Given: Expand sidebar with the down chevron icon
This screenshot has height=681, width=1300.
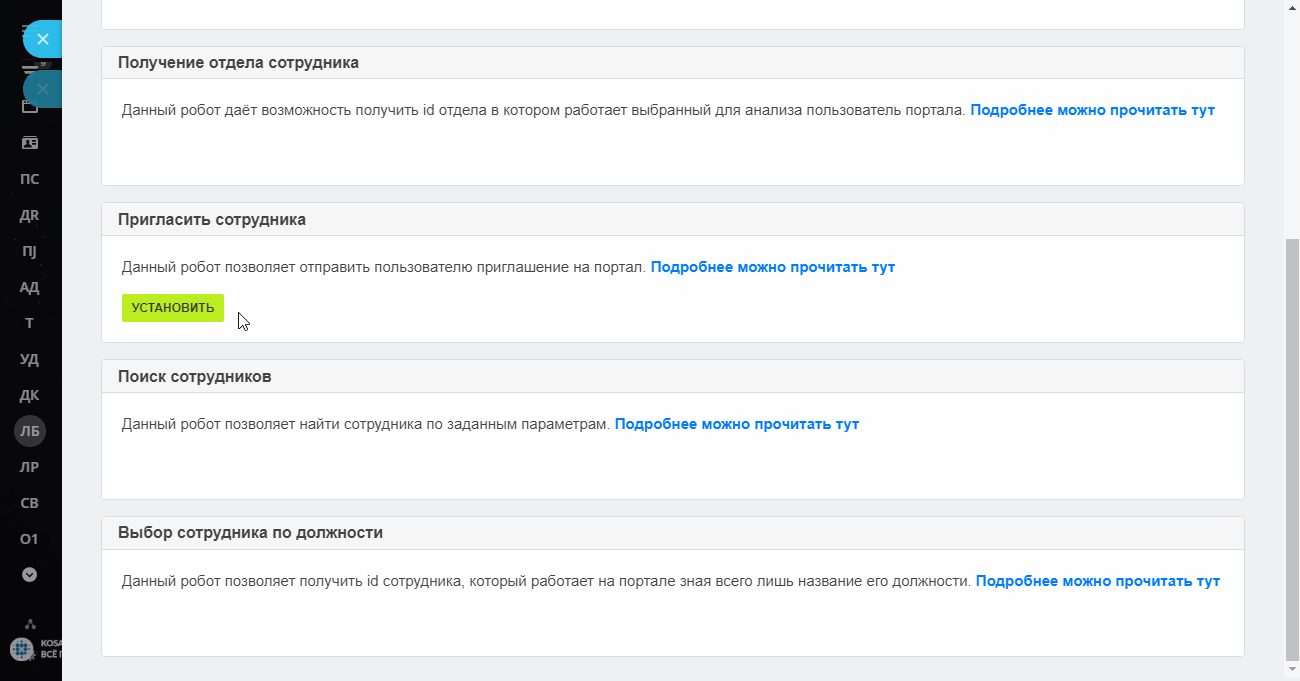Looking at the screenshot, I should click(30, 575).
